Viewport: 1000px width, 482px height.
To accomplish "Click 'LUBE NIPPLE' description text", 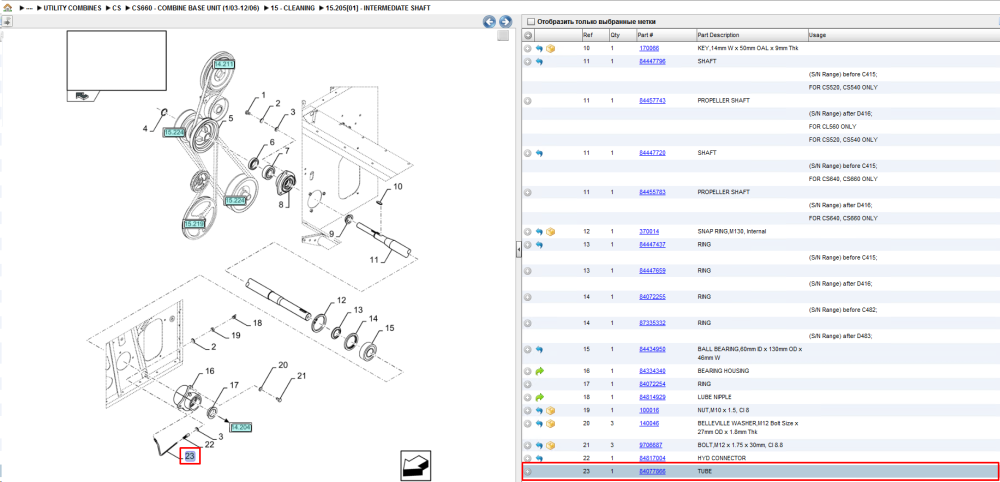I will [x=716, y=397].
